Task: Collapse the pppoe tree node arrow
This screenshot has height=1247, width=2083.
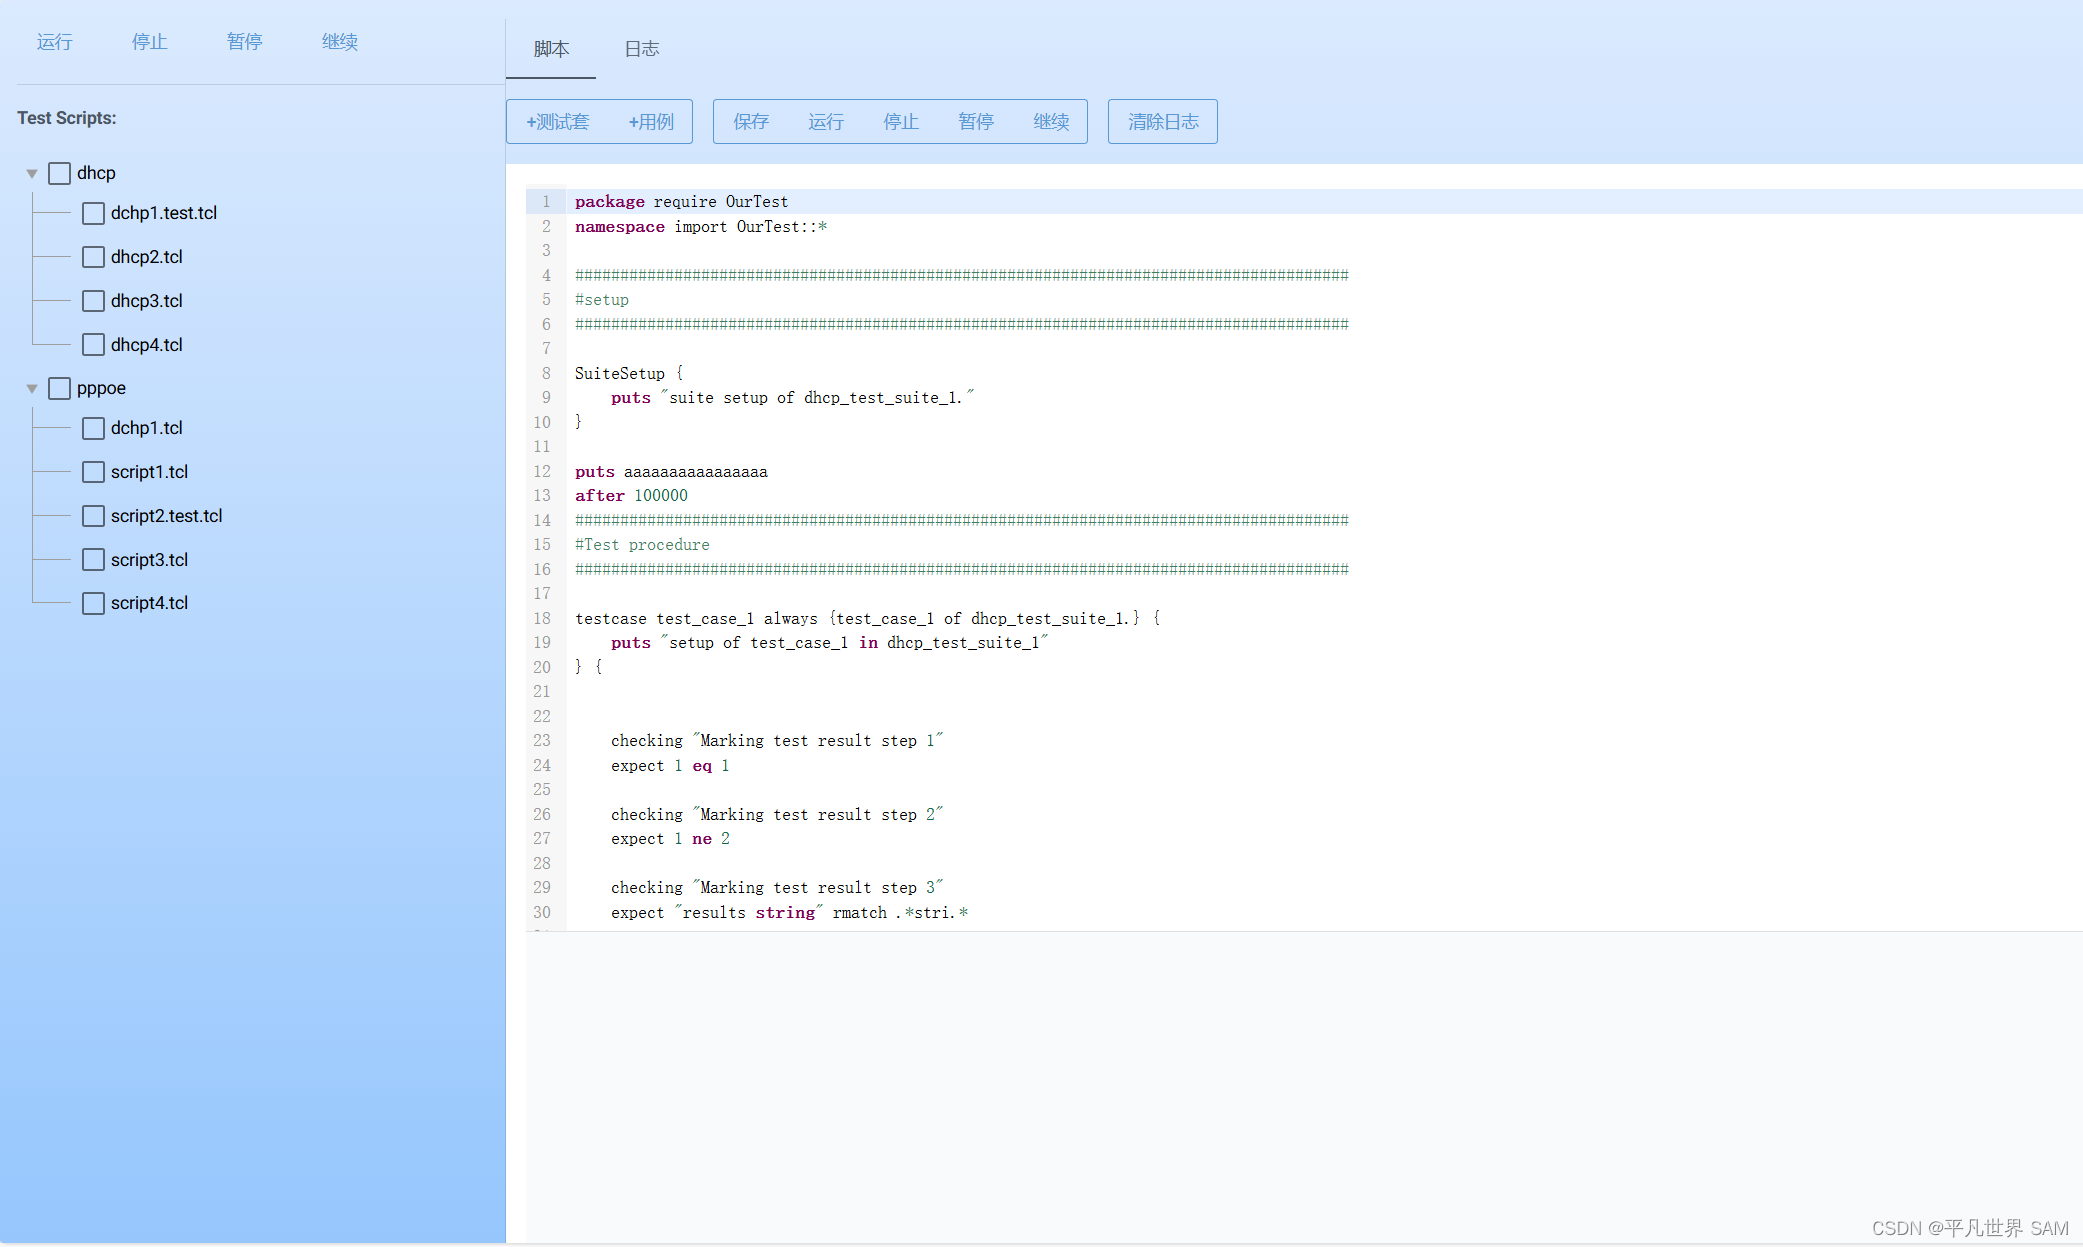Action: (x=32, y=389)
